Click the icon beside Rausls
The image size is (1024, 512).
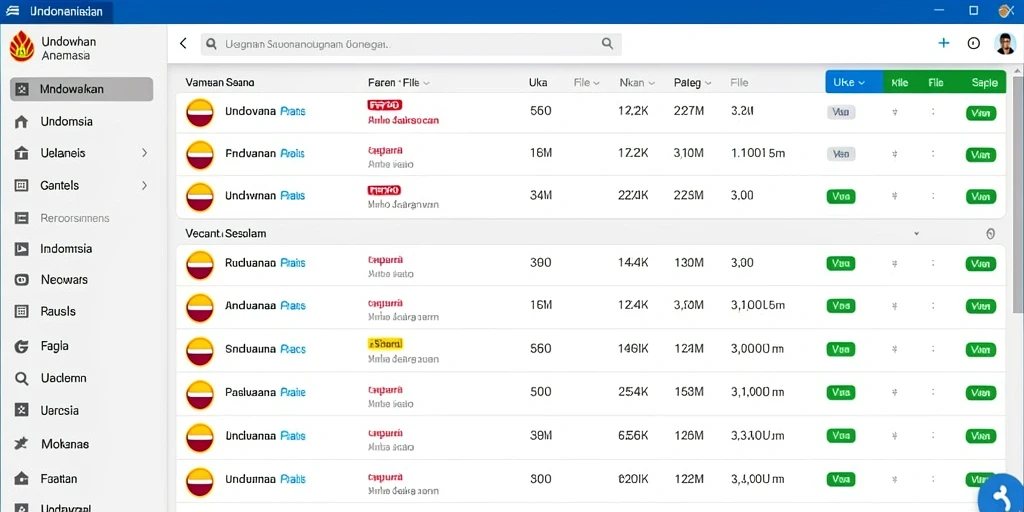[x=21, y=312]
